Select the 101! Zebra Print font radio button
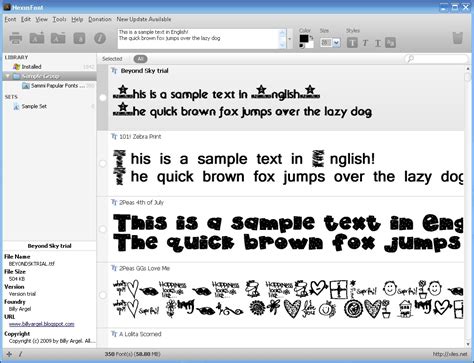 coord(103,163)
